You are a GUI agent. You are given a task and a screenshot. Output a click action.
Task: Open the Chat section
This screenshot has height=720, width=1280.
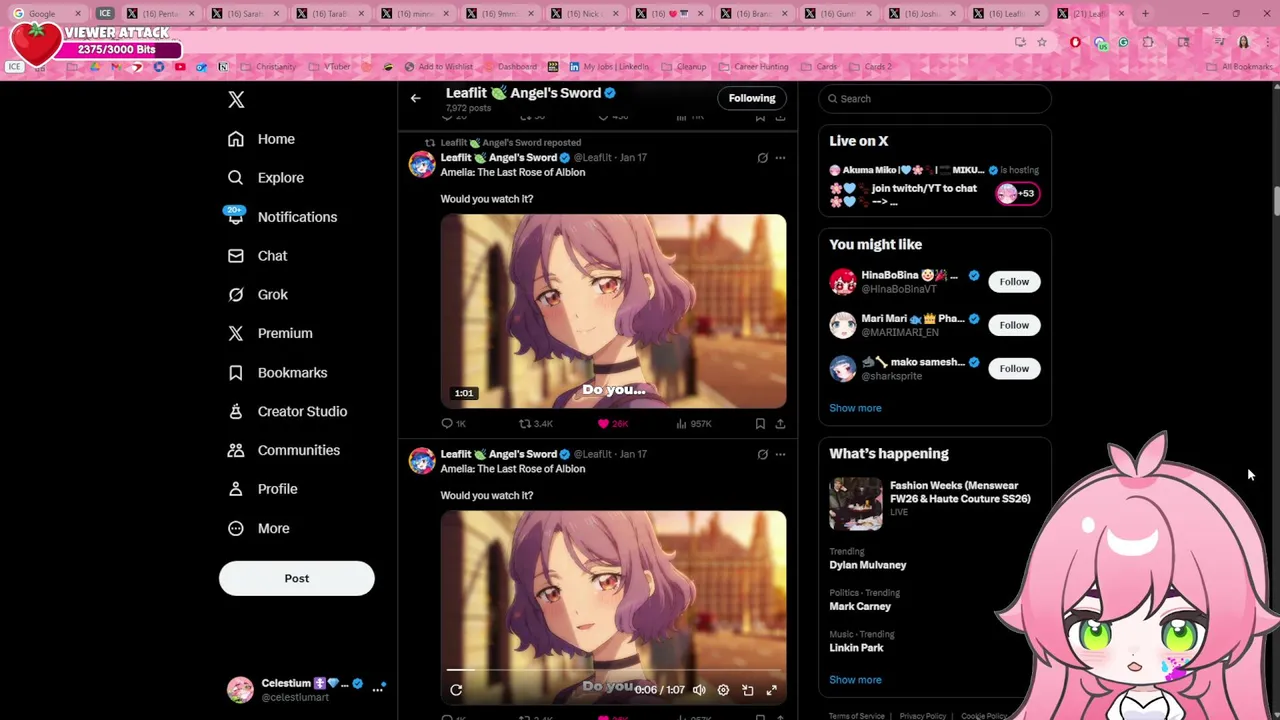(257, 256)
